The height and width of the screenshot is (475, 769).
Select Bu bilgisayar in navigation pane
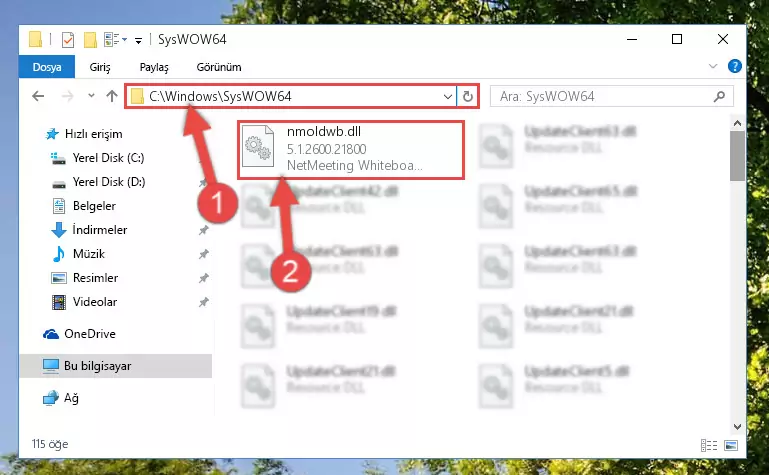point(97,366)
